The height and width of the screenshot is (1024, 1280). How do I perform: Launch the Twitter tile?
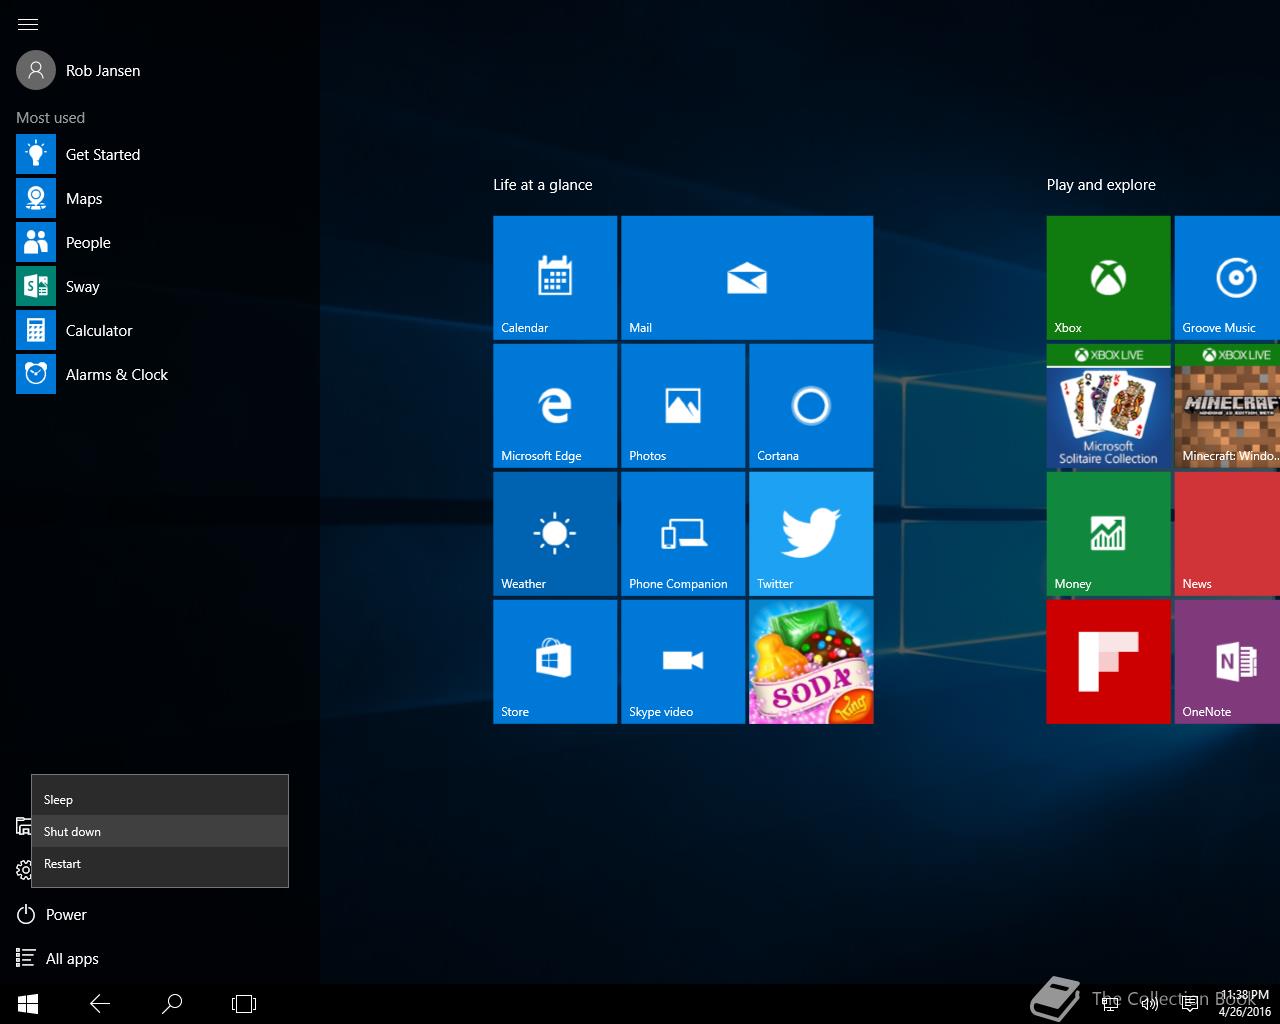(x=811, y=534)
